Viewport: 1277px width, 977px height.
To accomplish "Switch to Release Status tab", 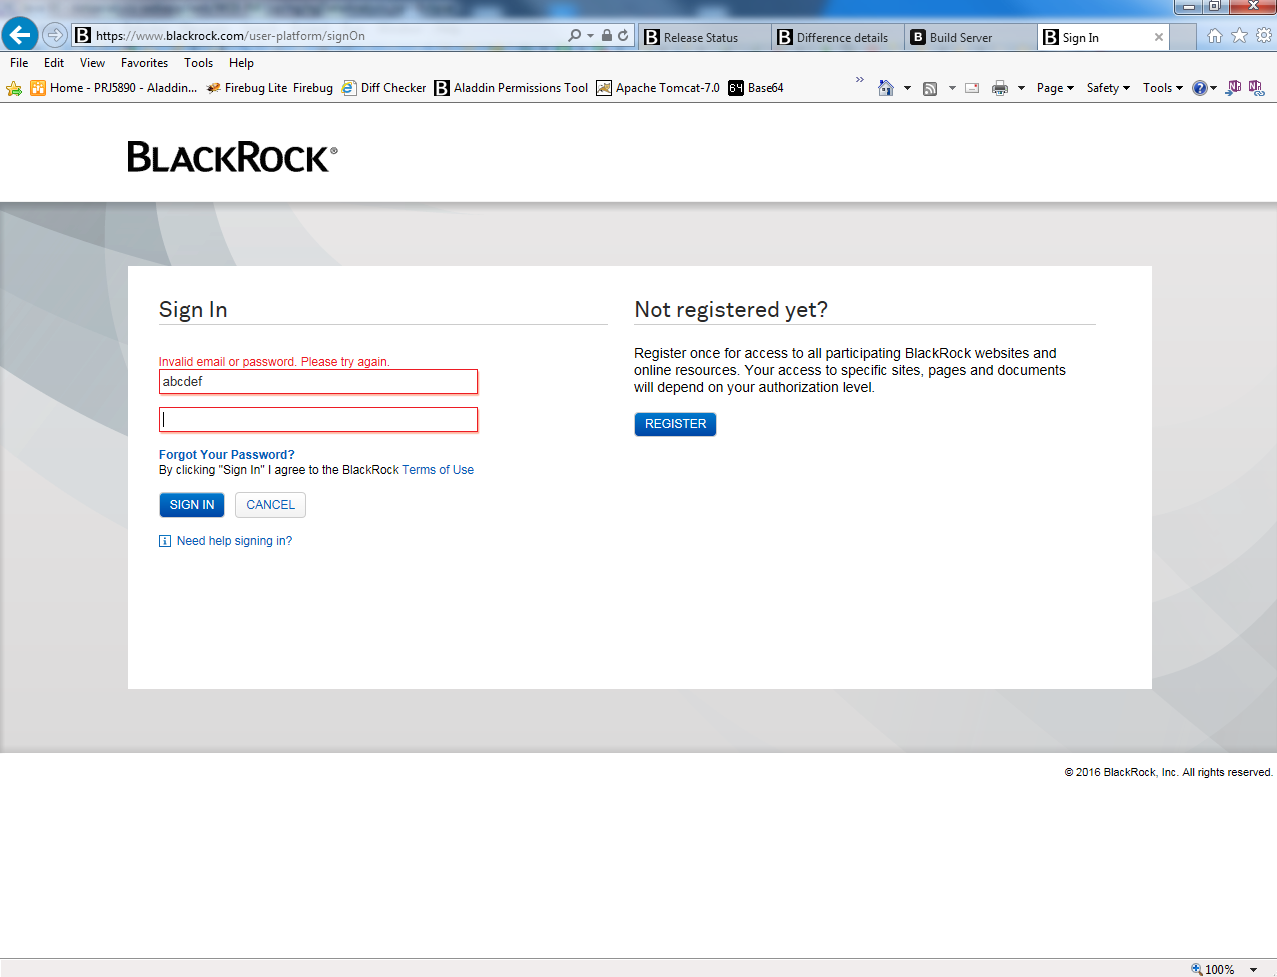I will click(x=704, y=37).
